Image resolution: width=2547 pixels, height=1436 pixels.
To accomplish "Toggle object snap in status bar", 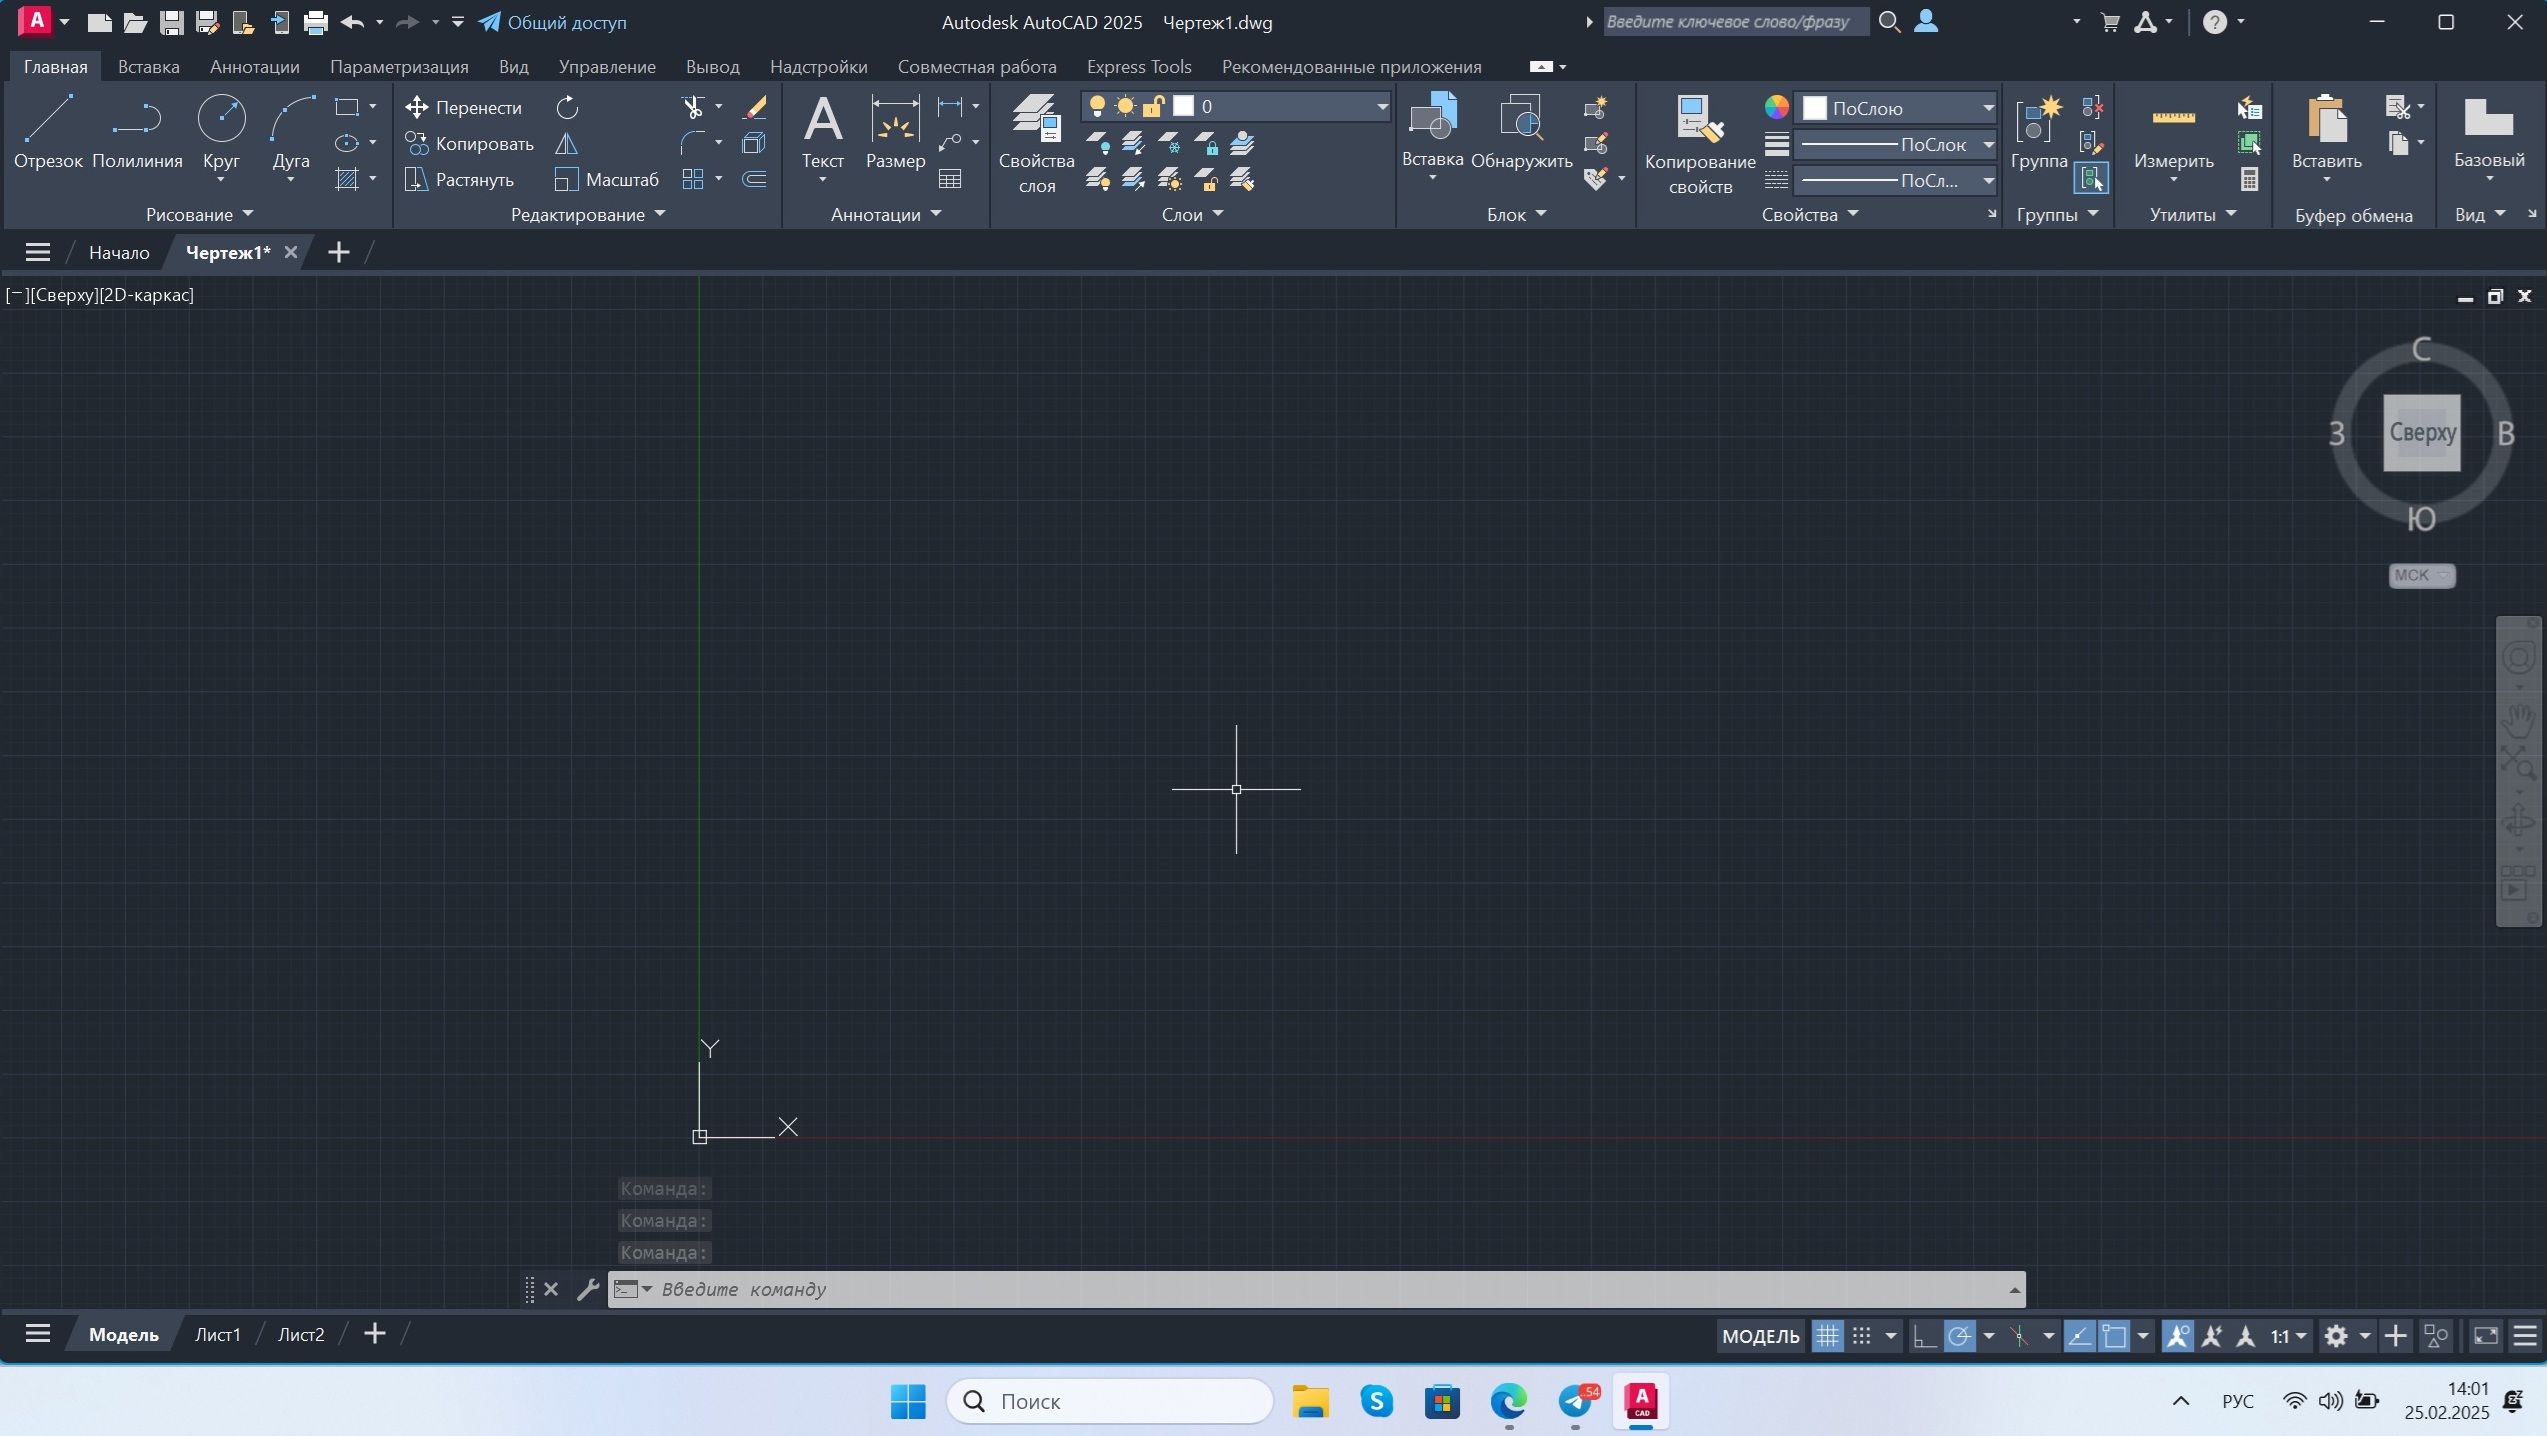I will coord(2114,1336).
